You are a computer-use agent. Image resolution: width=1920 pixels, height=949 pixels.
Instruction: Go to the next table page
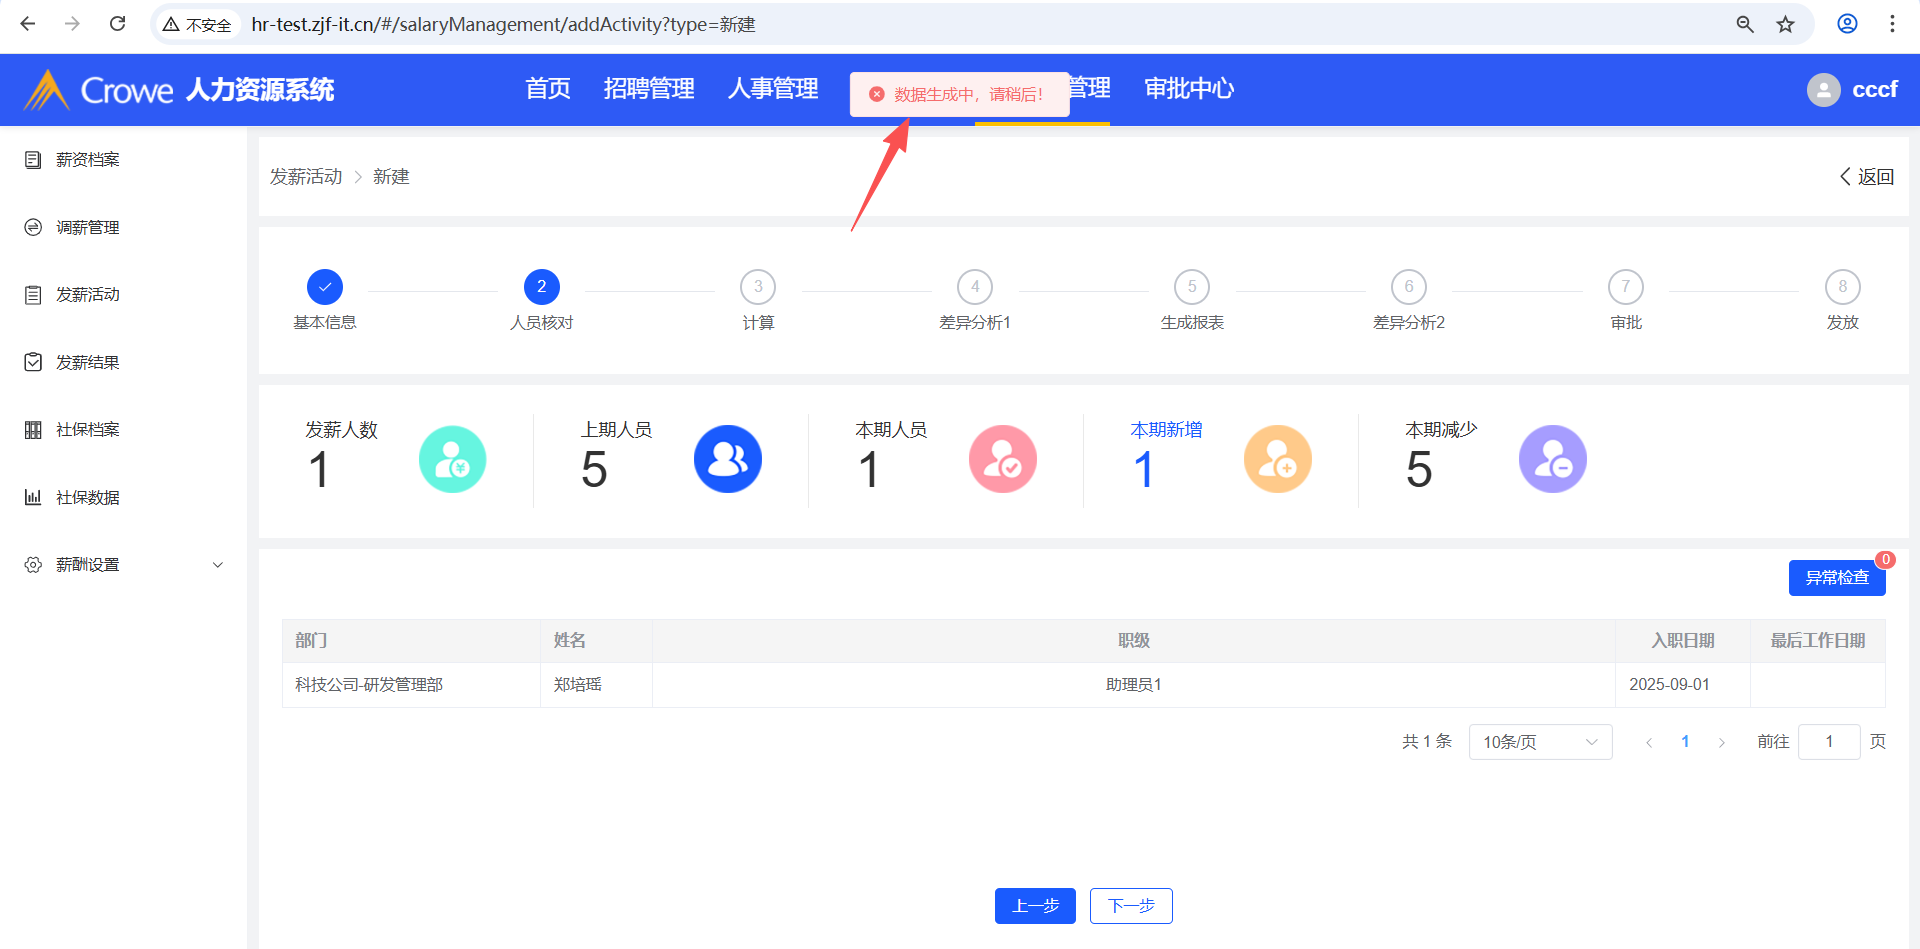[1721, 742]
